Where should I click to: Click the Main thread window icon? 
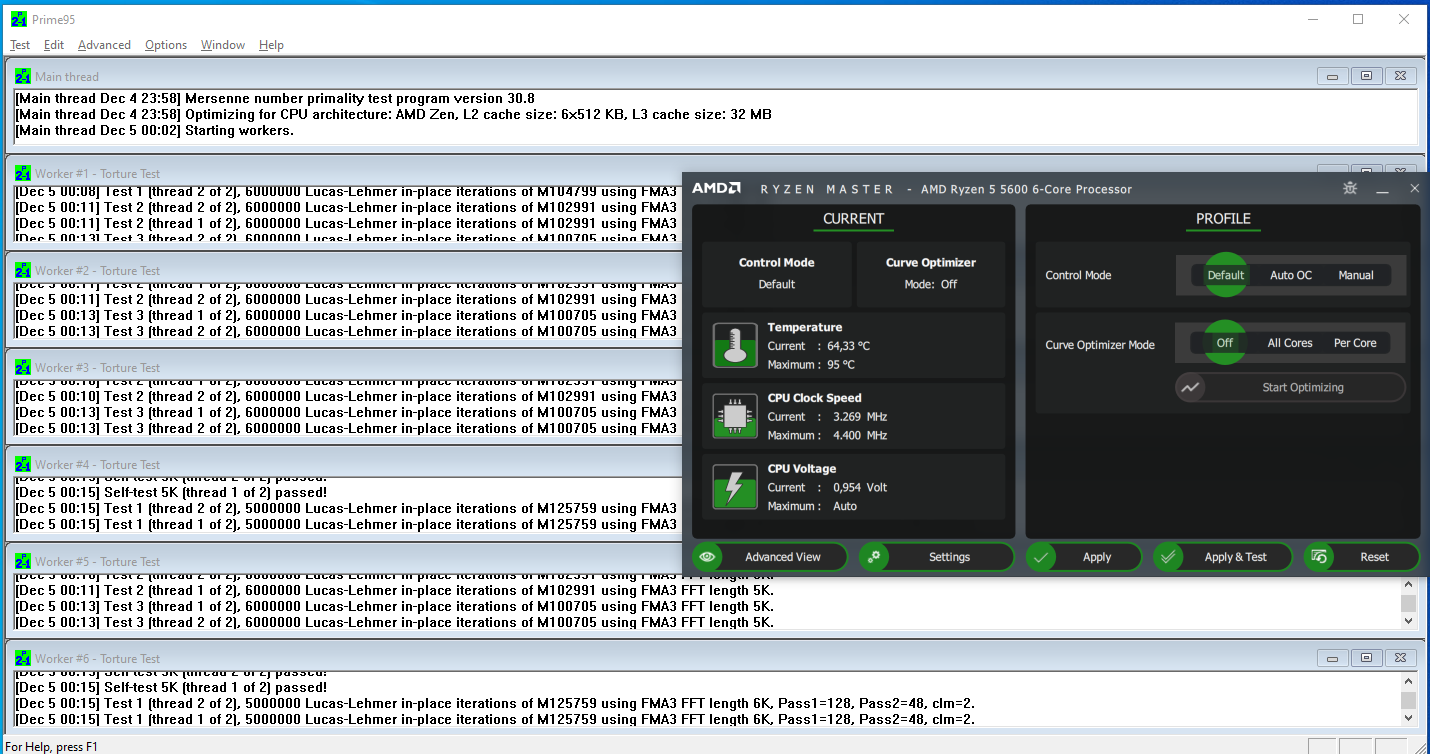(x=23, y=76)
